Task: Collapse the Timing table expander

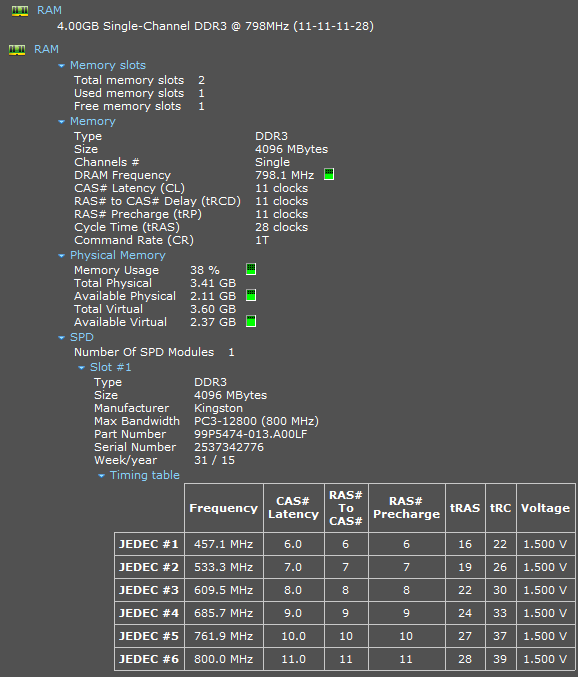Action: click(101, 476)
